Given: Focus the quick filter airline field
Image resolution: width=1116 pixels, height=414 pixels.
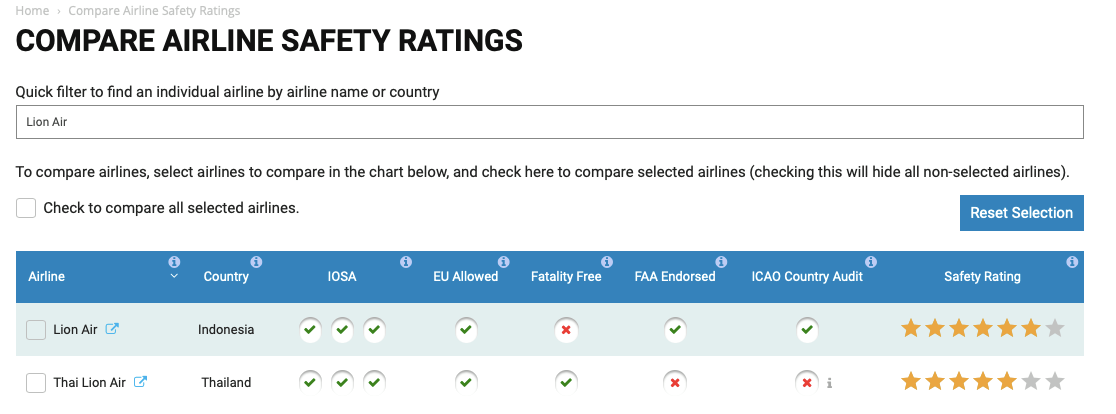Looking at the screenshot, I should coord(549,122).
